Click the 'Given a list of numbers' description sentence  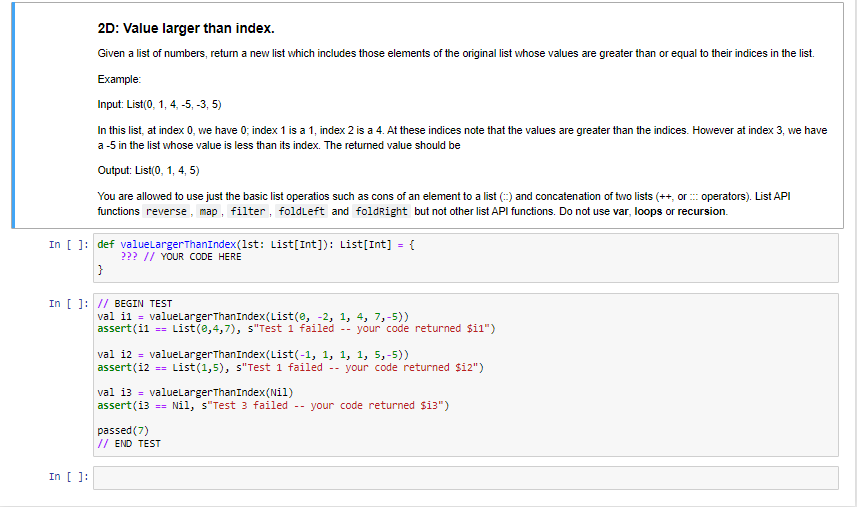pos(456,54)
